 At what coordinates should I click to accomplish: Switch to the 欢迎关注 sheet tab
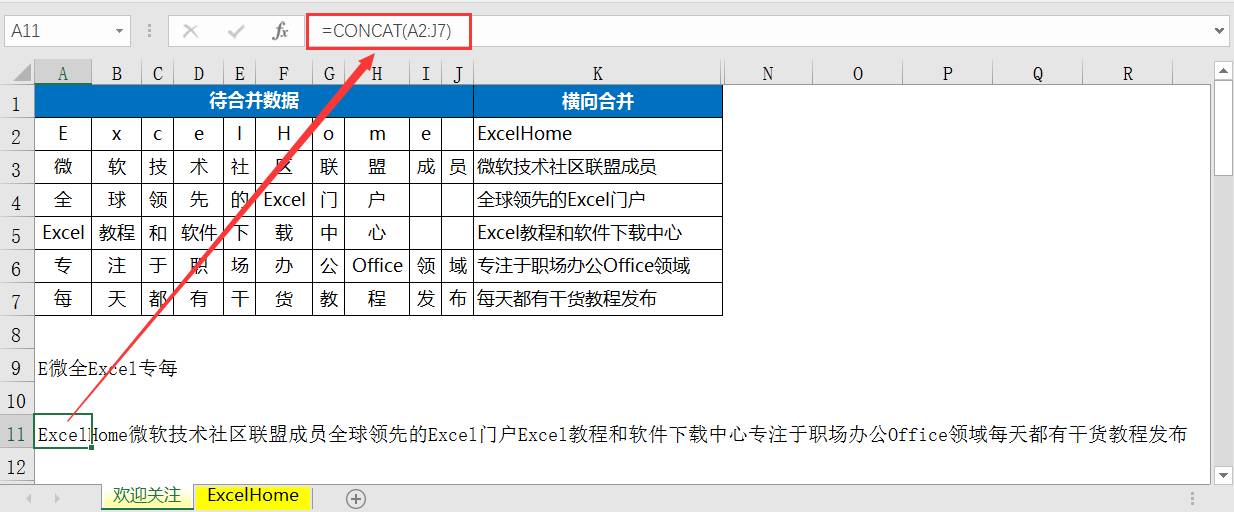tap(147, 495)
